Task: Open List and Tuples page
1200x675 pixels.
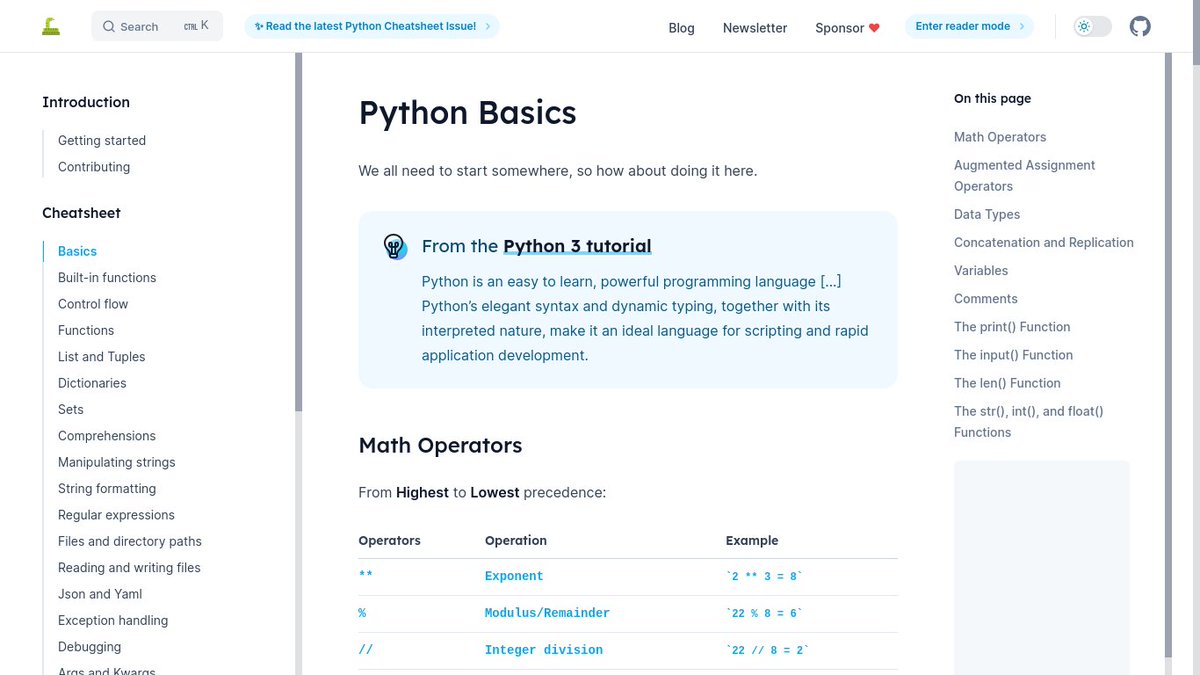Action: [101, 357]
